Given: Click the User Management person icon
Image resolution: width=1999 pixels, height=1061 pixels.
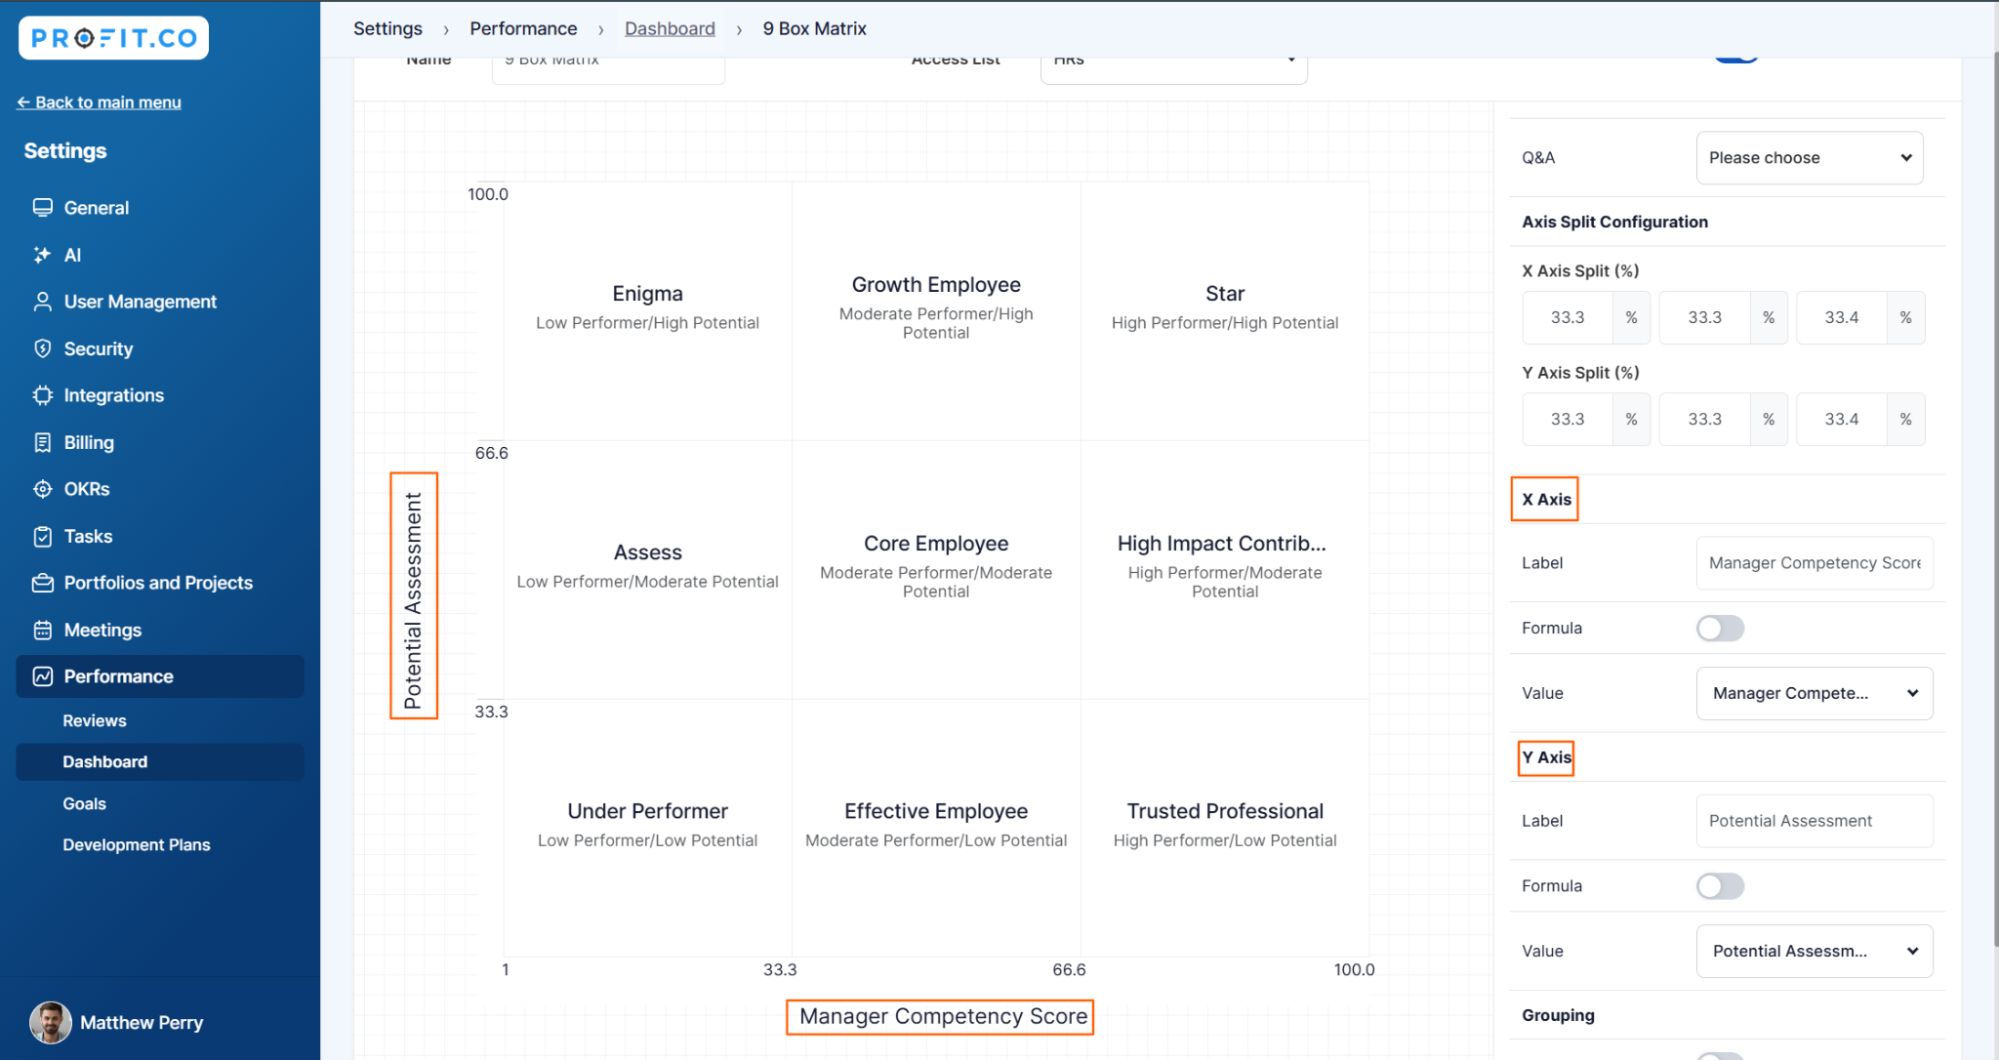Looking at the screenshot, I should click(42, 302).
